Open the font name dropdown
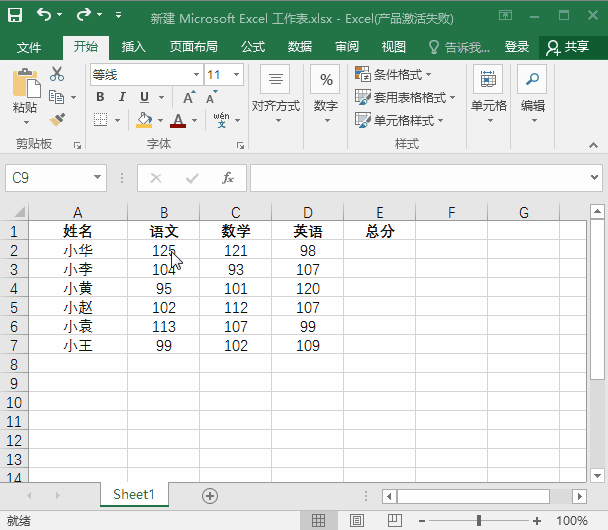The width and height of the screenshot is (608, 530). point(196,75)
